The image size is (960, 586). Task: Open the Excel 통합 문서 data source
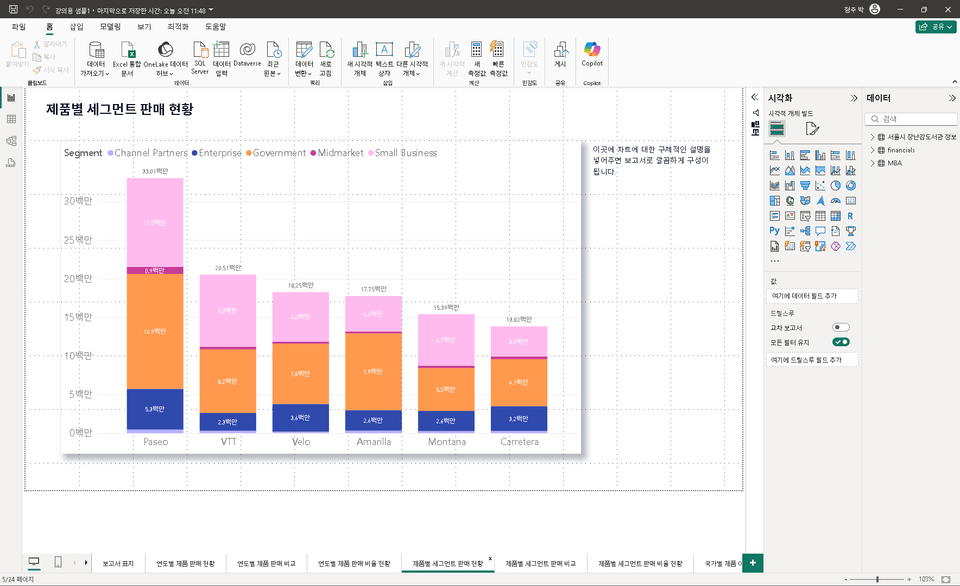click(x=127, y=59)
